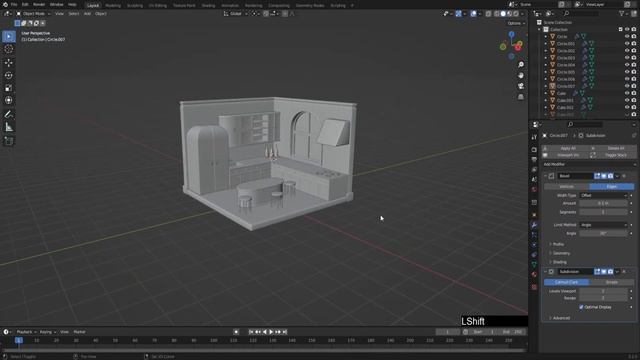The image size is (640, 360).
Task: Select the Rotate tool
Action: [x=9, y=75]
